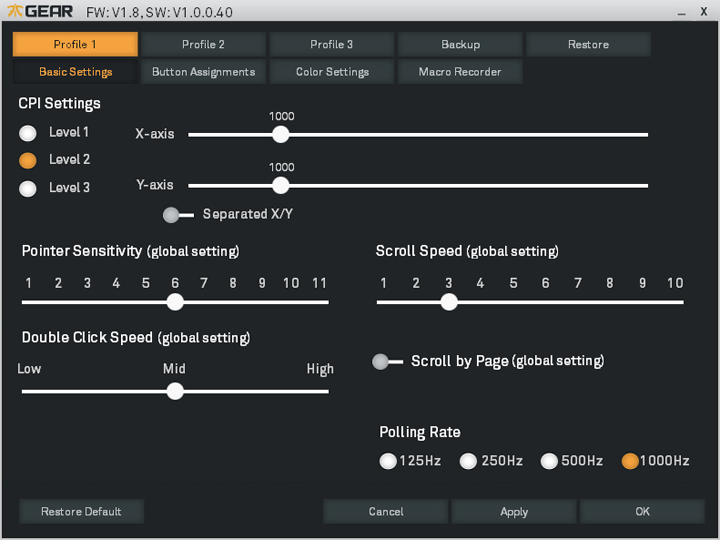Enable the Separated X/Y toggle
The image size is (720, 540).
click(172, 215)
